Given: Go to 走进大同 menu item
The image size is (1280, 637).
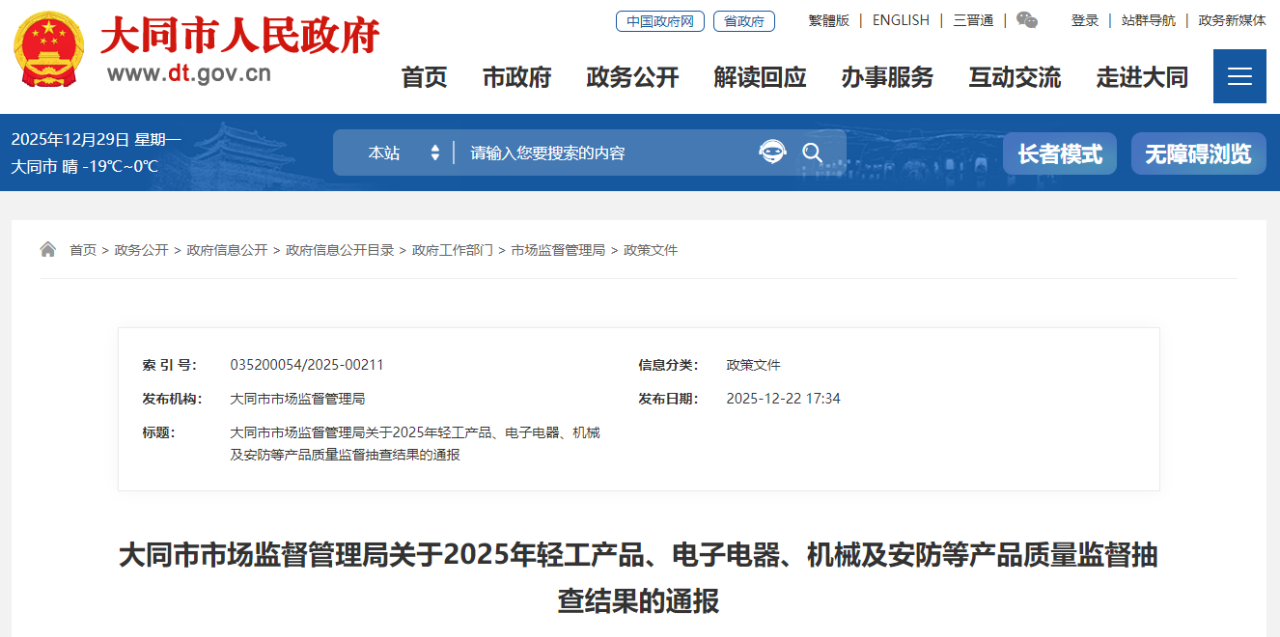Looking at the screenshot, I should pos(1142,77).
